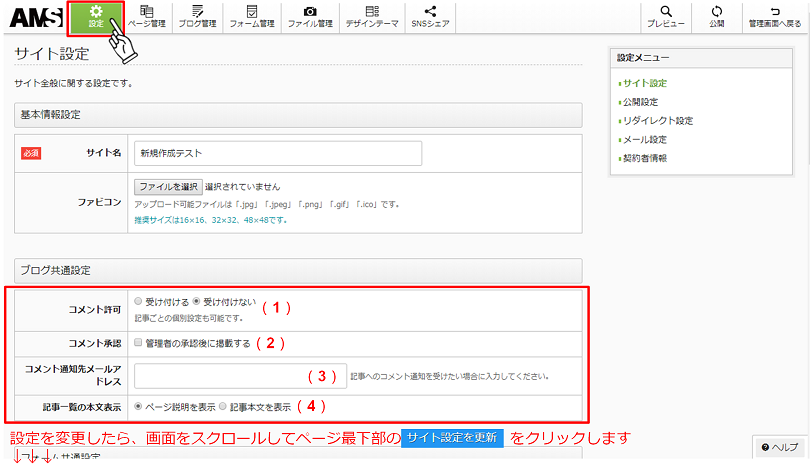Image resolution: width=810 pixels, height=471 pixels.
Task: Click the 必須 required badge
Action: [x=31, y=153]
